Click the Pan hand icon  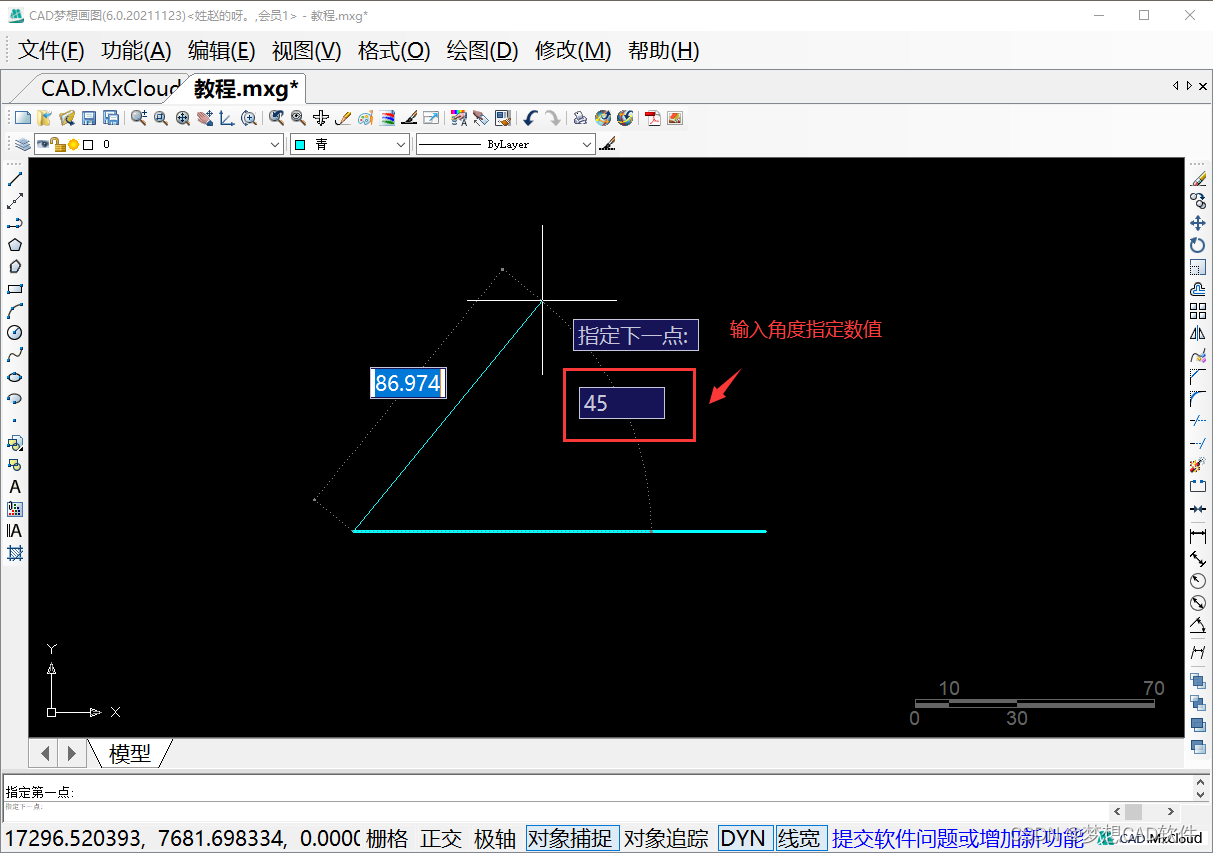205,118
